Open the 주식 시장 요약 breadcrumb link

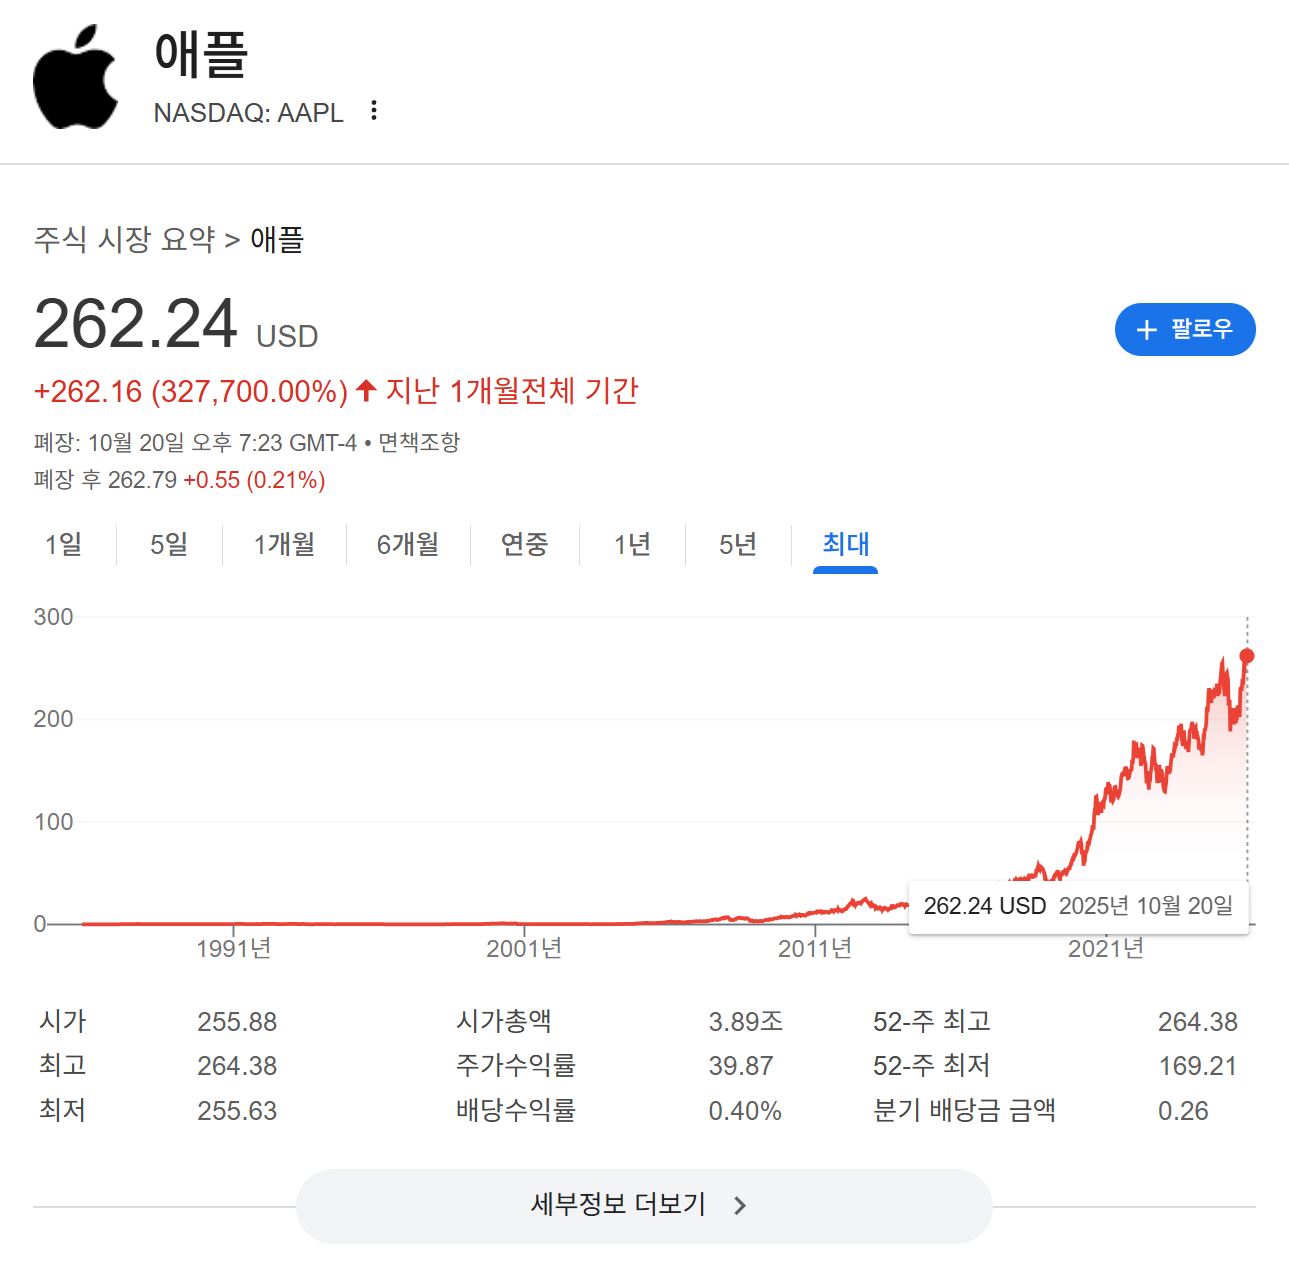tap(125, 239)
